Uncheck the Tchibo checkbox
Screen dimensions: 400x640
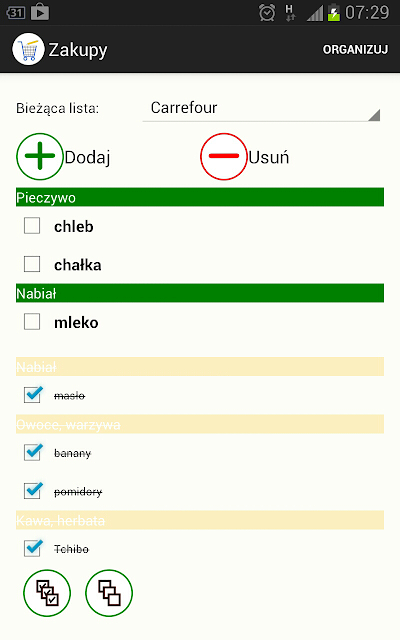click(33, 548)
